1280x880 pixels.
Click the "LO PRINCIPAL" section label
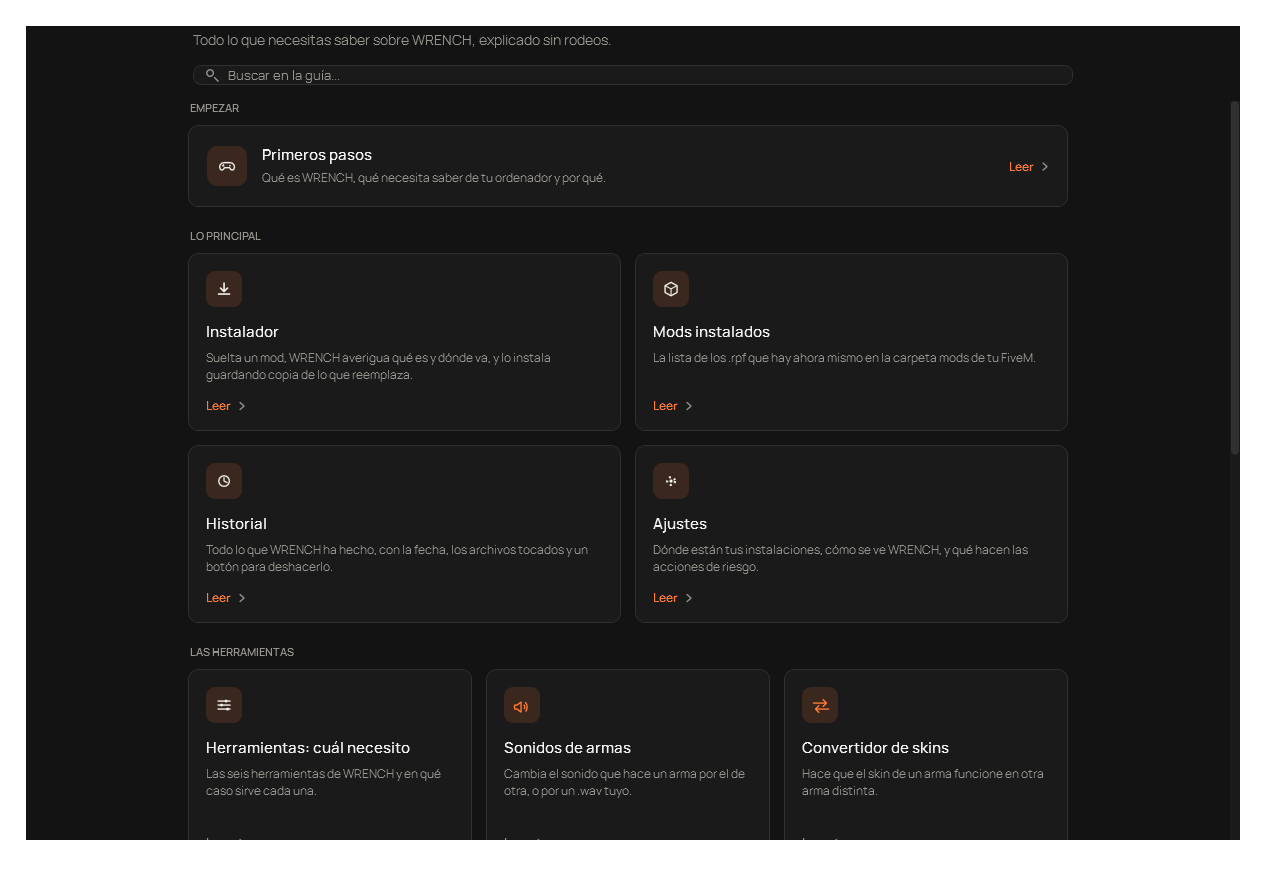point(225,236)
